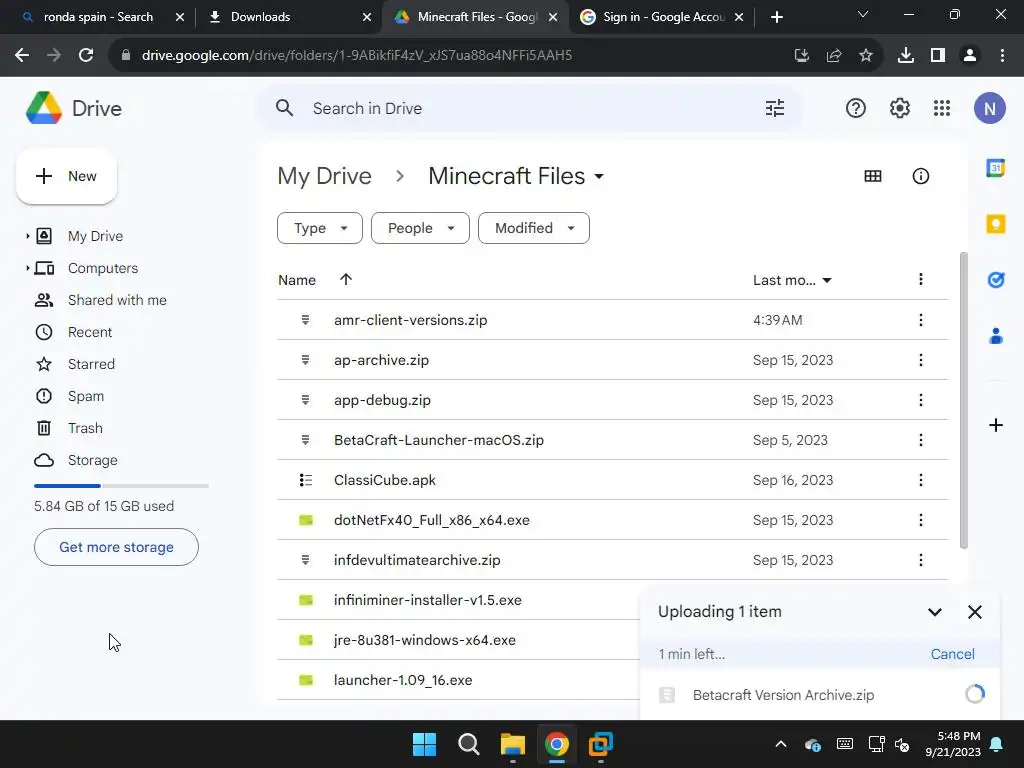
Task: Click the storage usage progress bar
Action: [x=121, y=486]
